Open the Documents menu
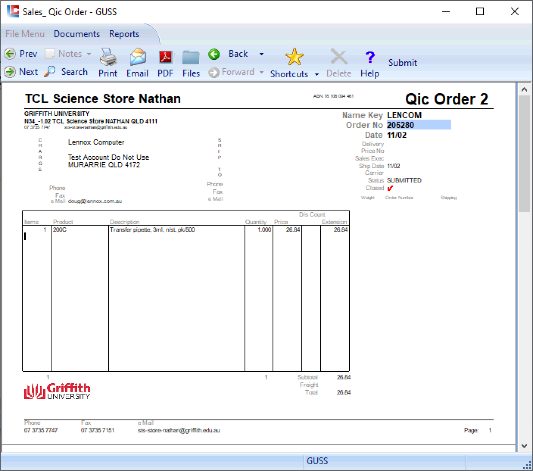This screenshot has height=471, width=533. coord(76,34)
